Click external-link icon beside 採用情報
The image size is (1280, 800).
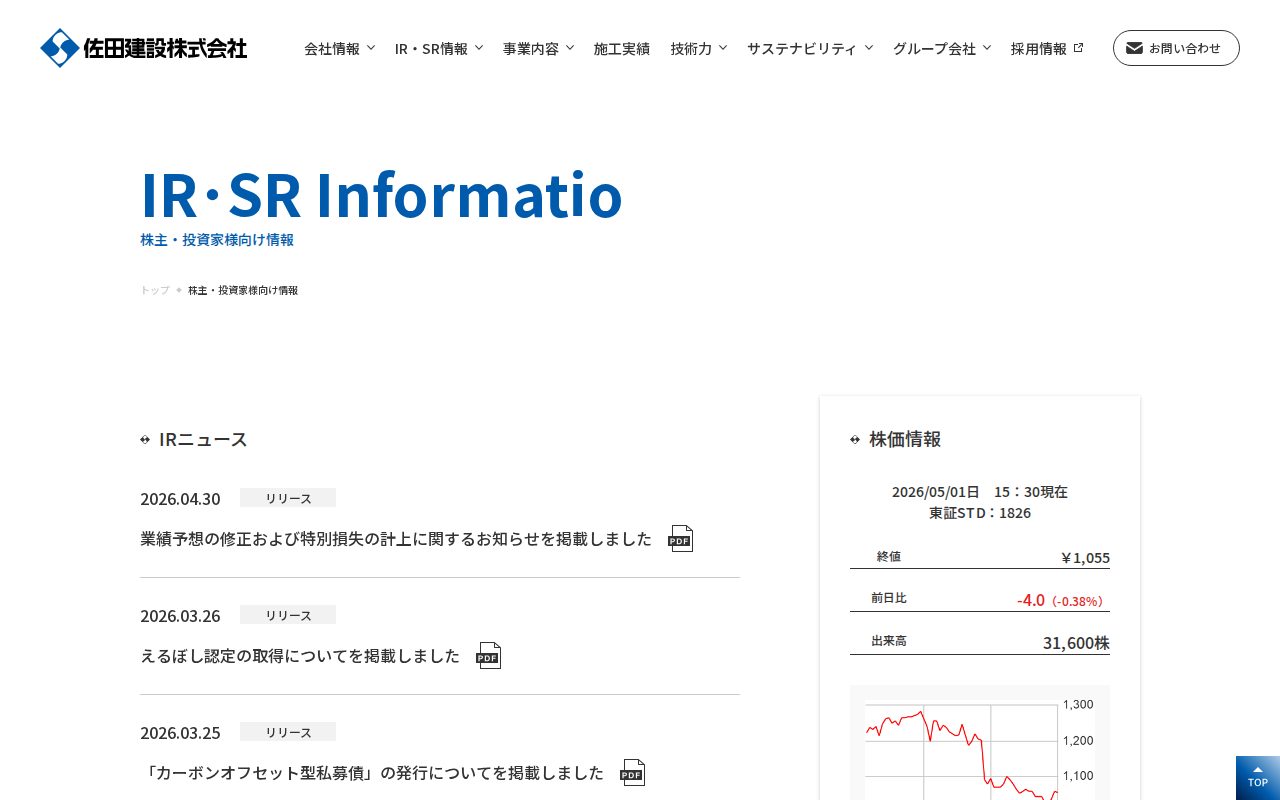coord(1078,47)
